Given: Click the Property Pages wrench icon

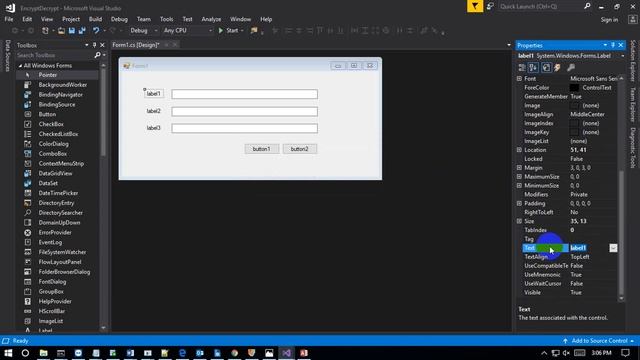Looking at the screenshot, I should tap(571, 68).
